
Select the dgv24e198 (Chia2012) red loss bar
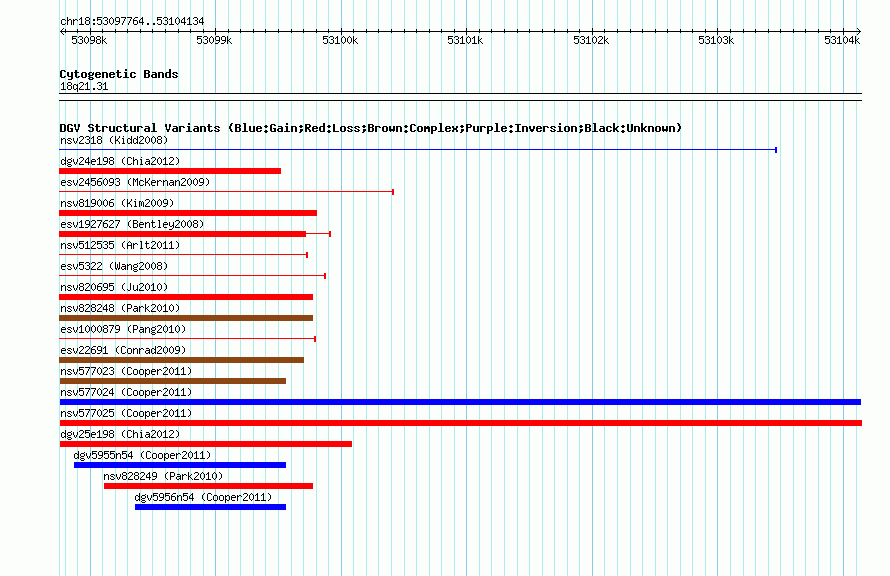(170, 171)
